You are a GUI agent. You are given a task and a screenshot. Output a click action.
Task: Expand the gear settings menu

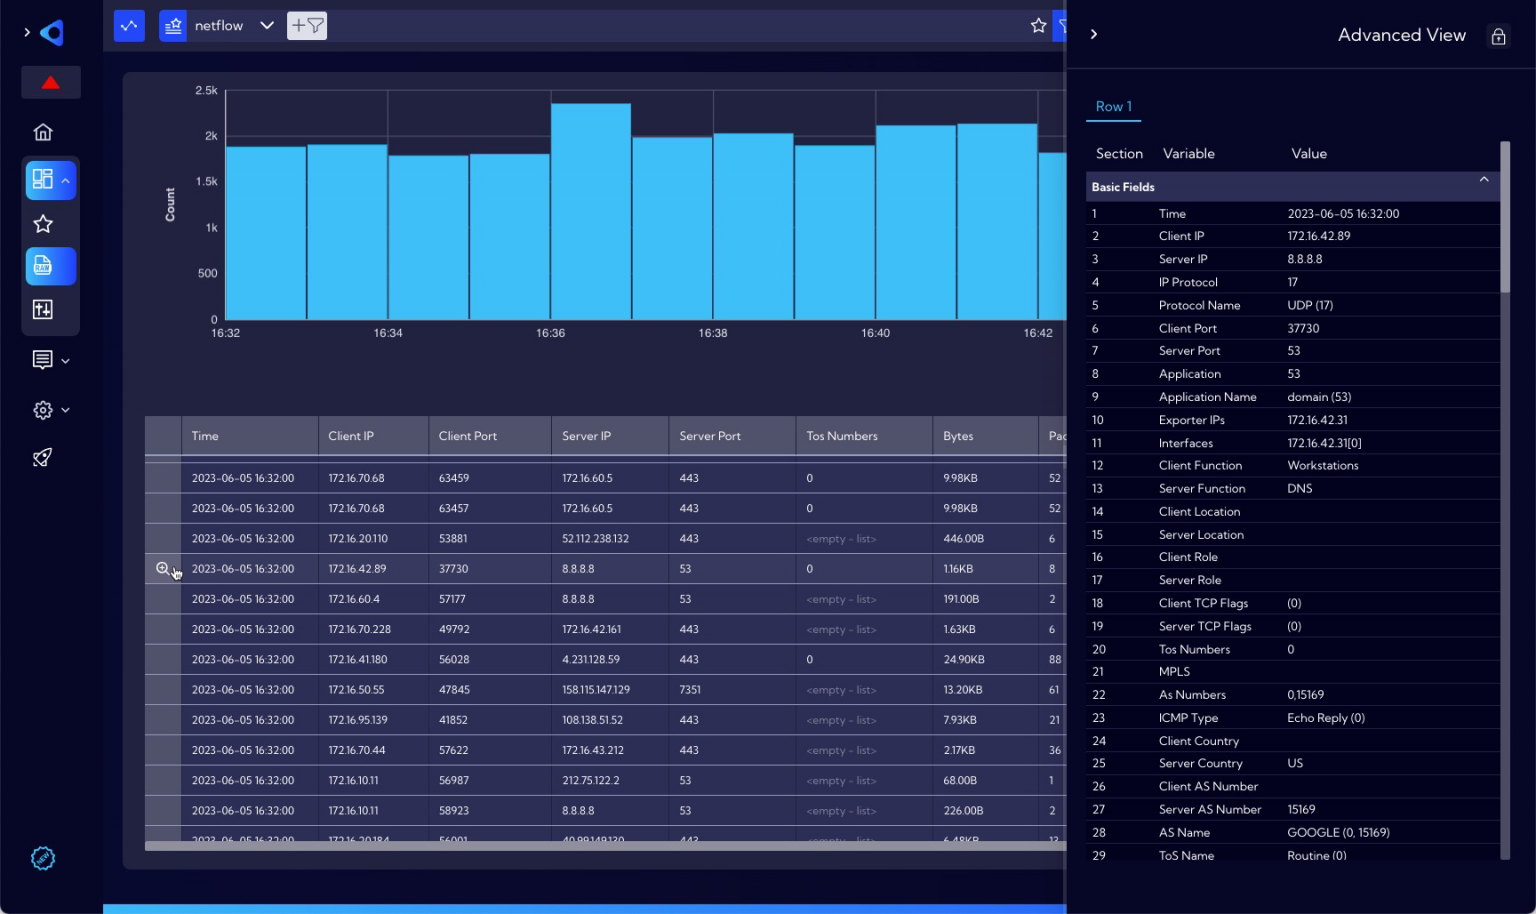point(50,410)
